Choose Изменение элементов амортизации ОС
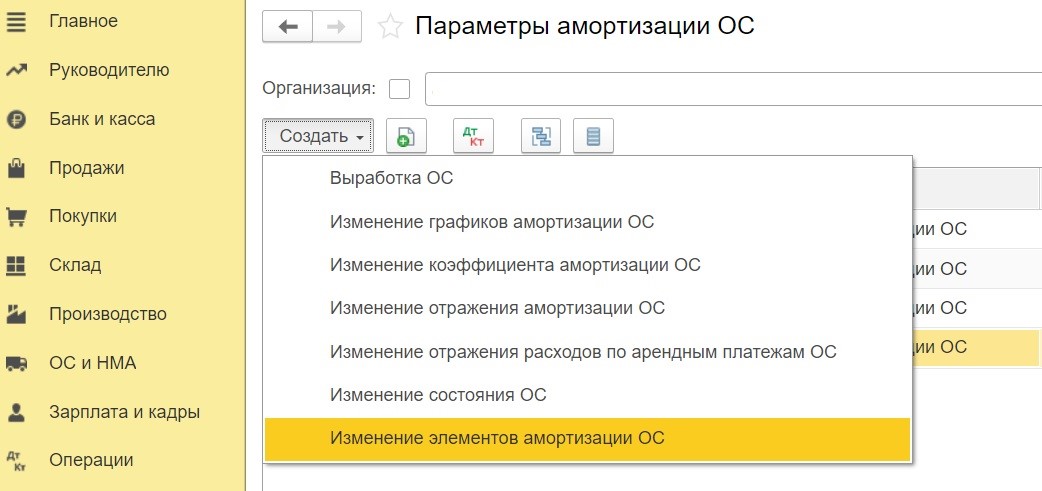The height and width of the screenshot is (491, 1042). [587, 439]
